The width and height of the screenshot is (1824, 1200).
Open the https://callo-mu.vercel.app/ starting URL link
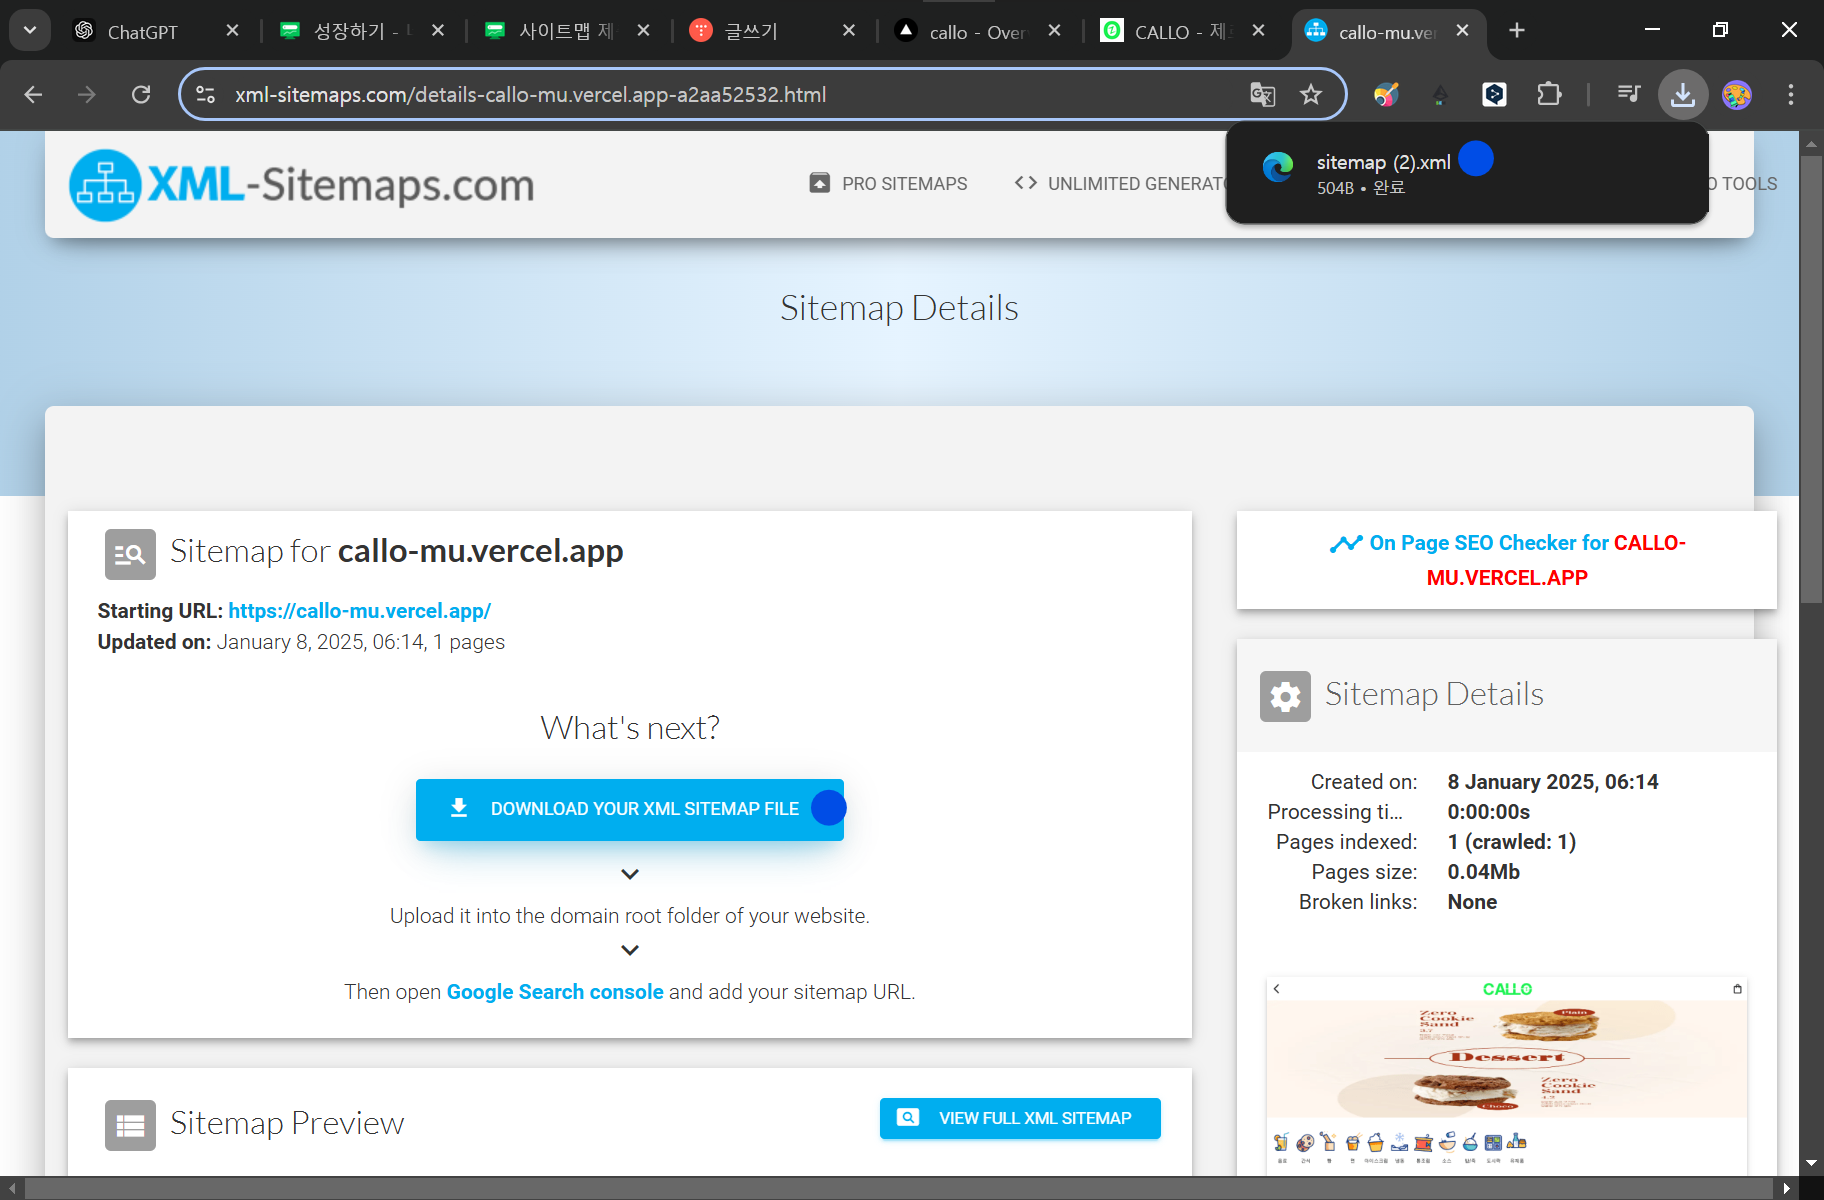click(x=359, y=611)
